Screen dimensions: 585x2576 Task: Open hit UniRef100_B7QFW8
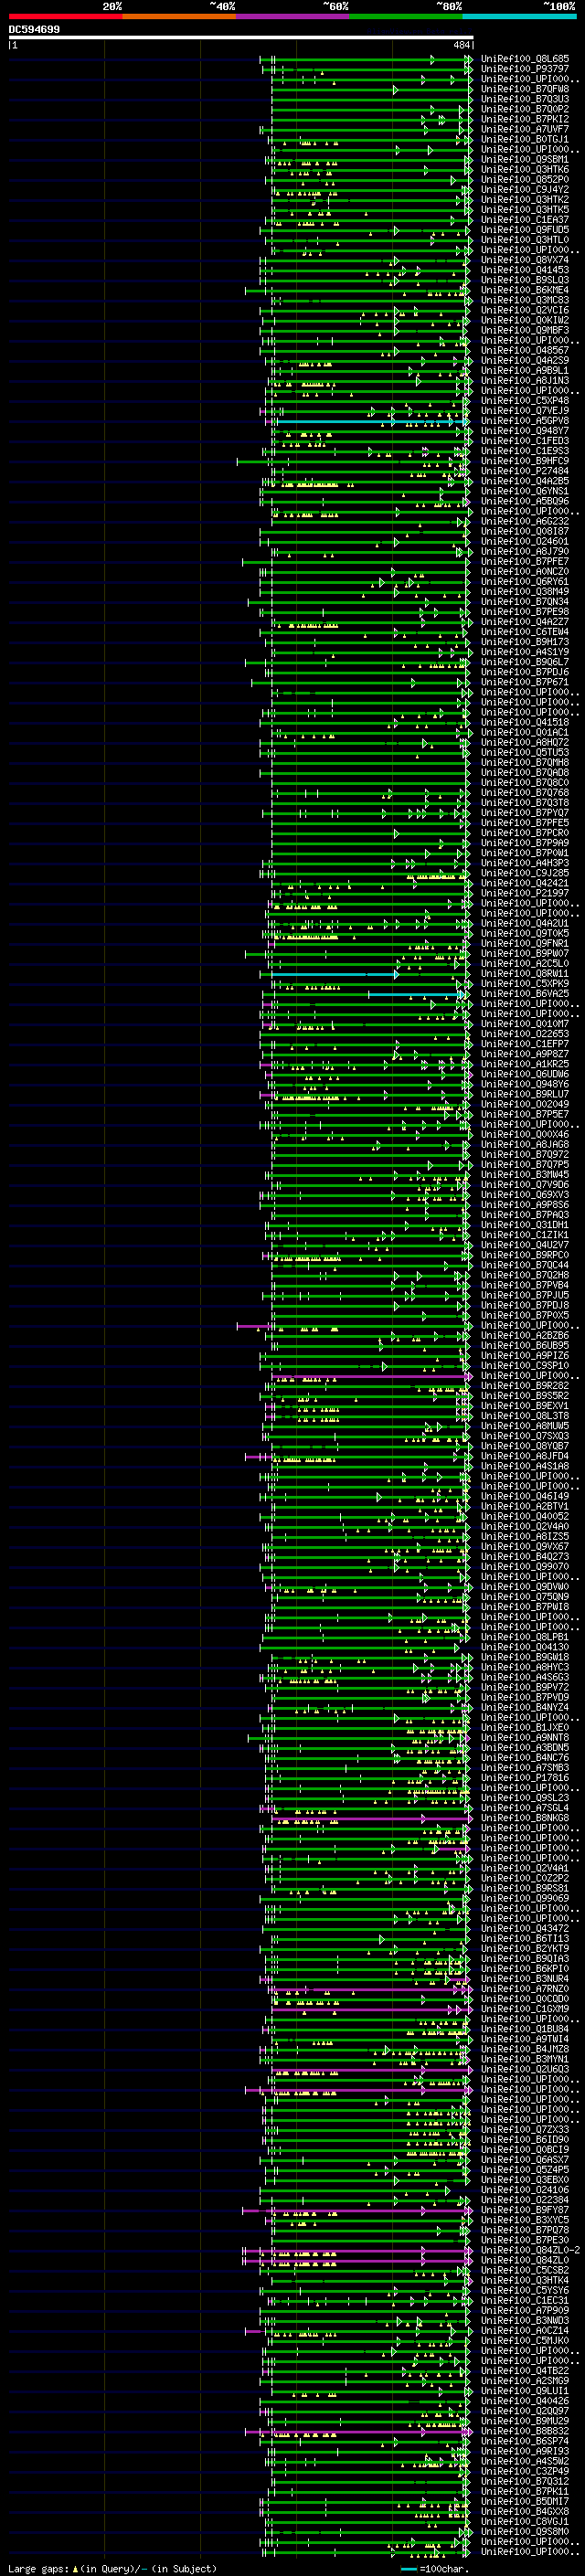[x=525, y=89]
